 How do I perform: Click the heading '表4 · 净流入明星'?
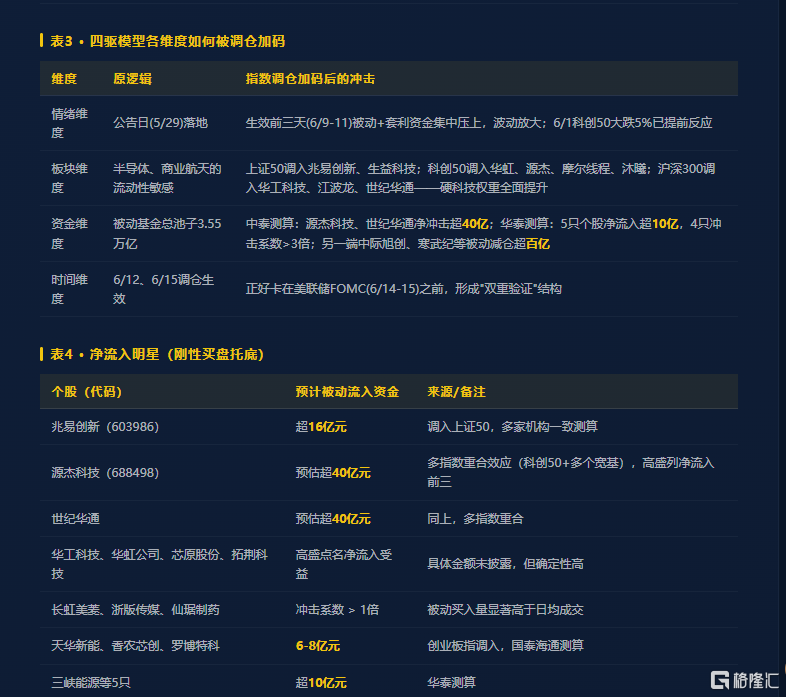tap(157, 355)
